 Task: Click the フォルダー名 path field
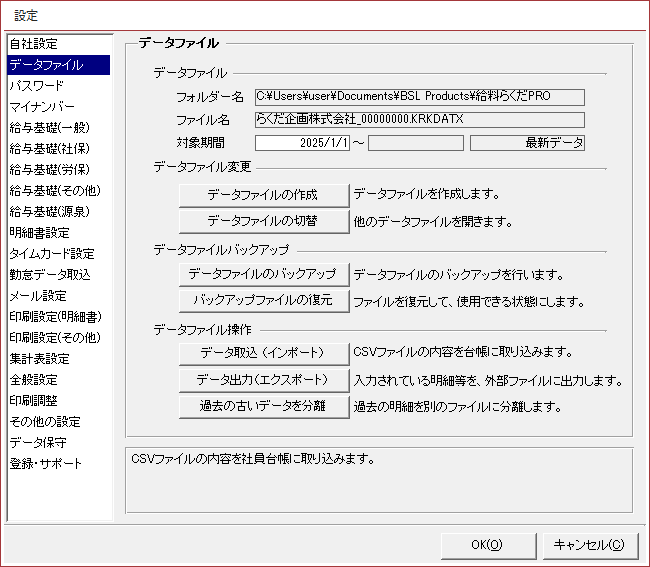[418, 97]
